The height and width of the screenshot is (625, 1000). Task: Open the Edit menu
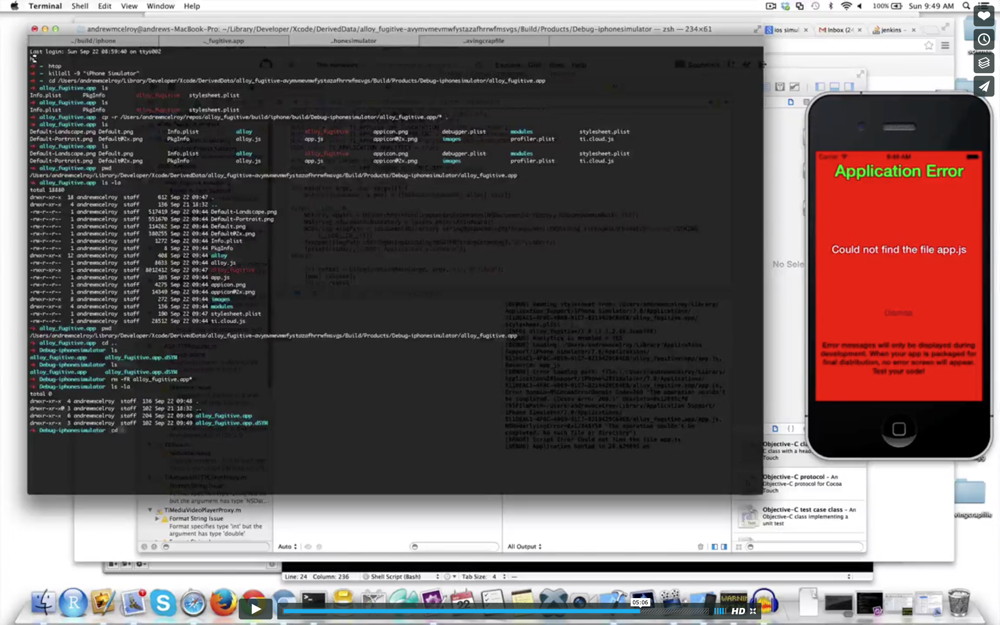tap(105, 6)
